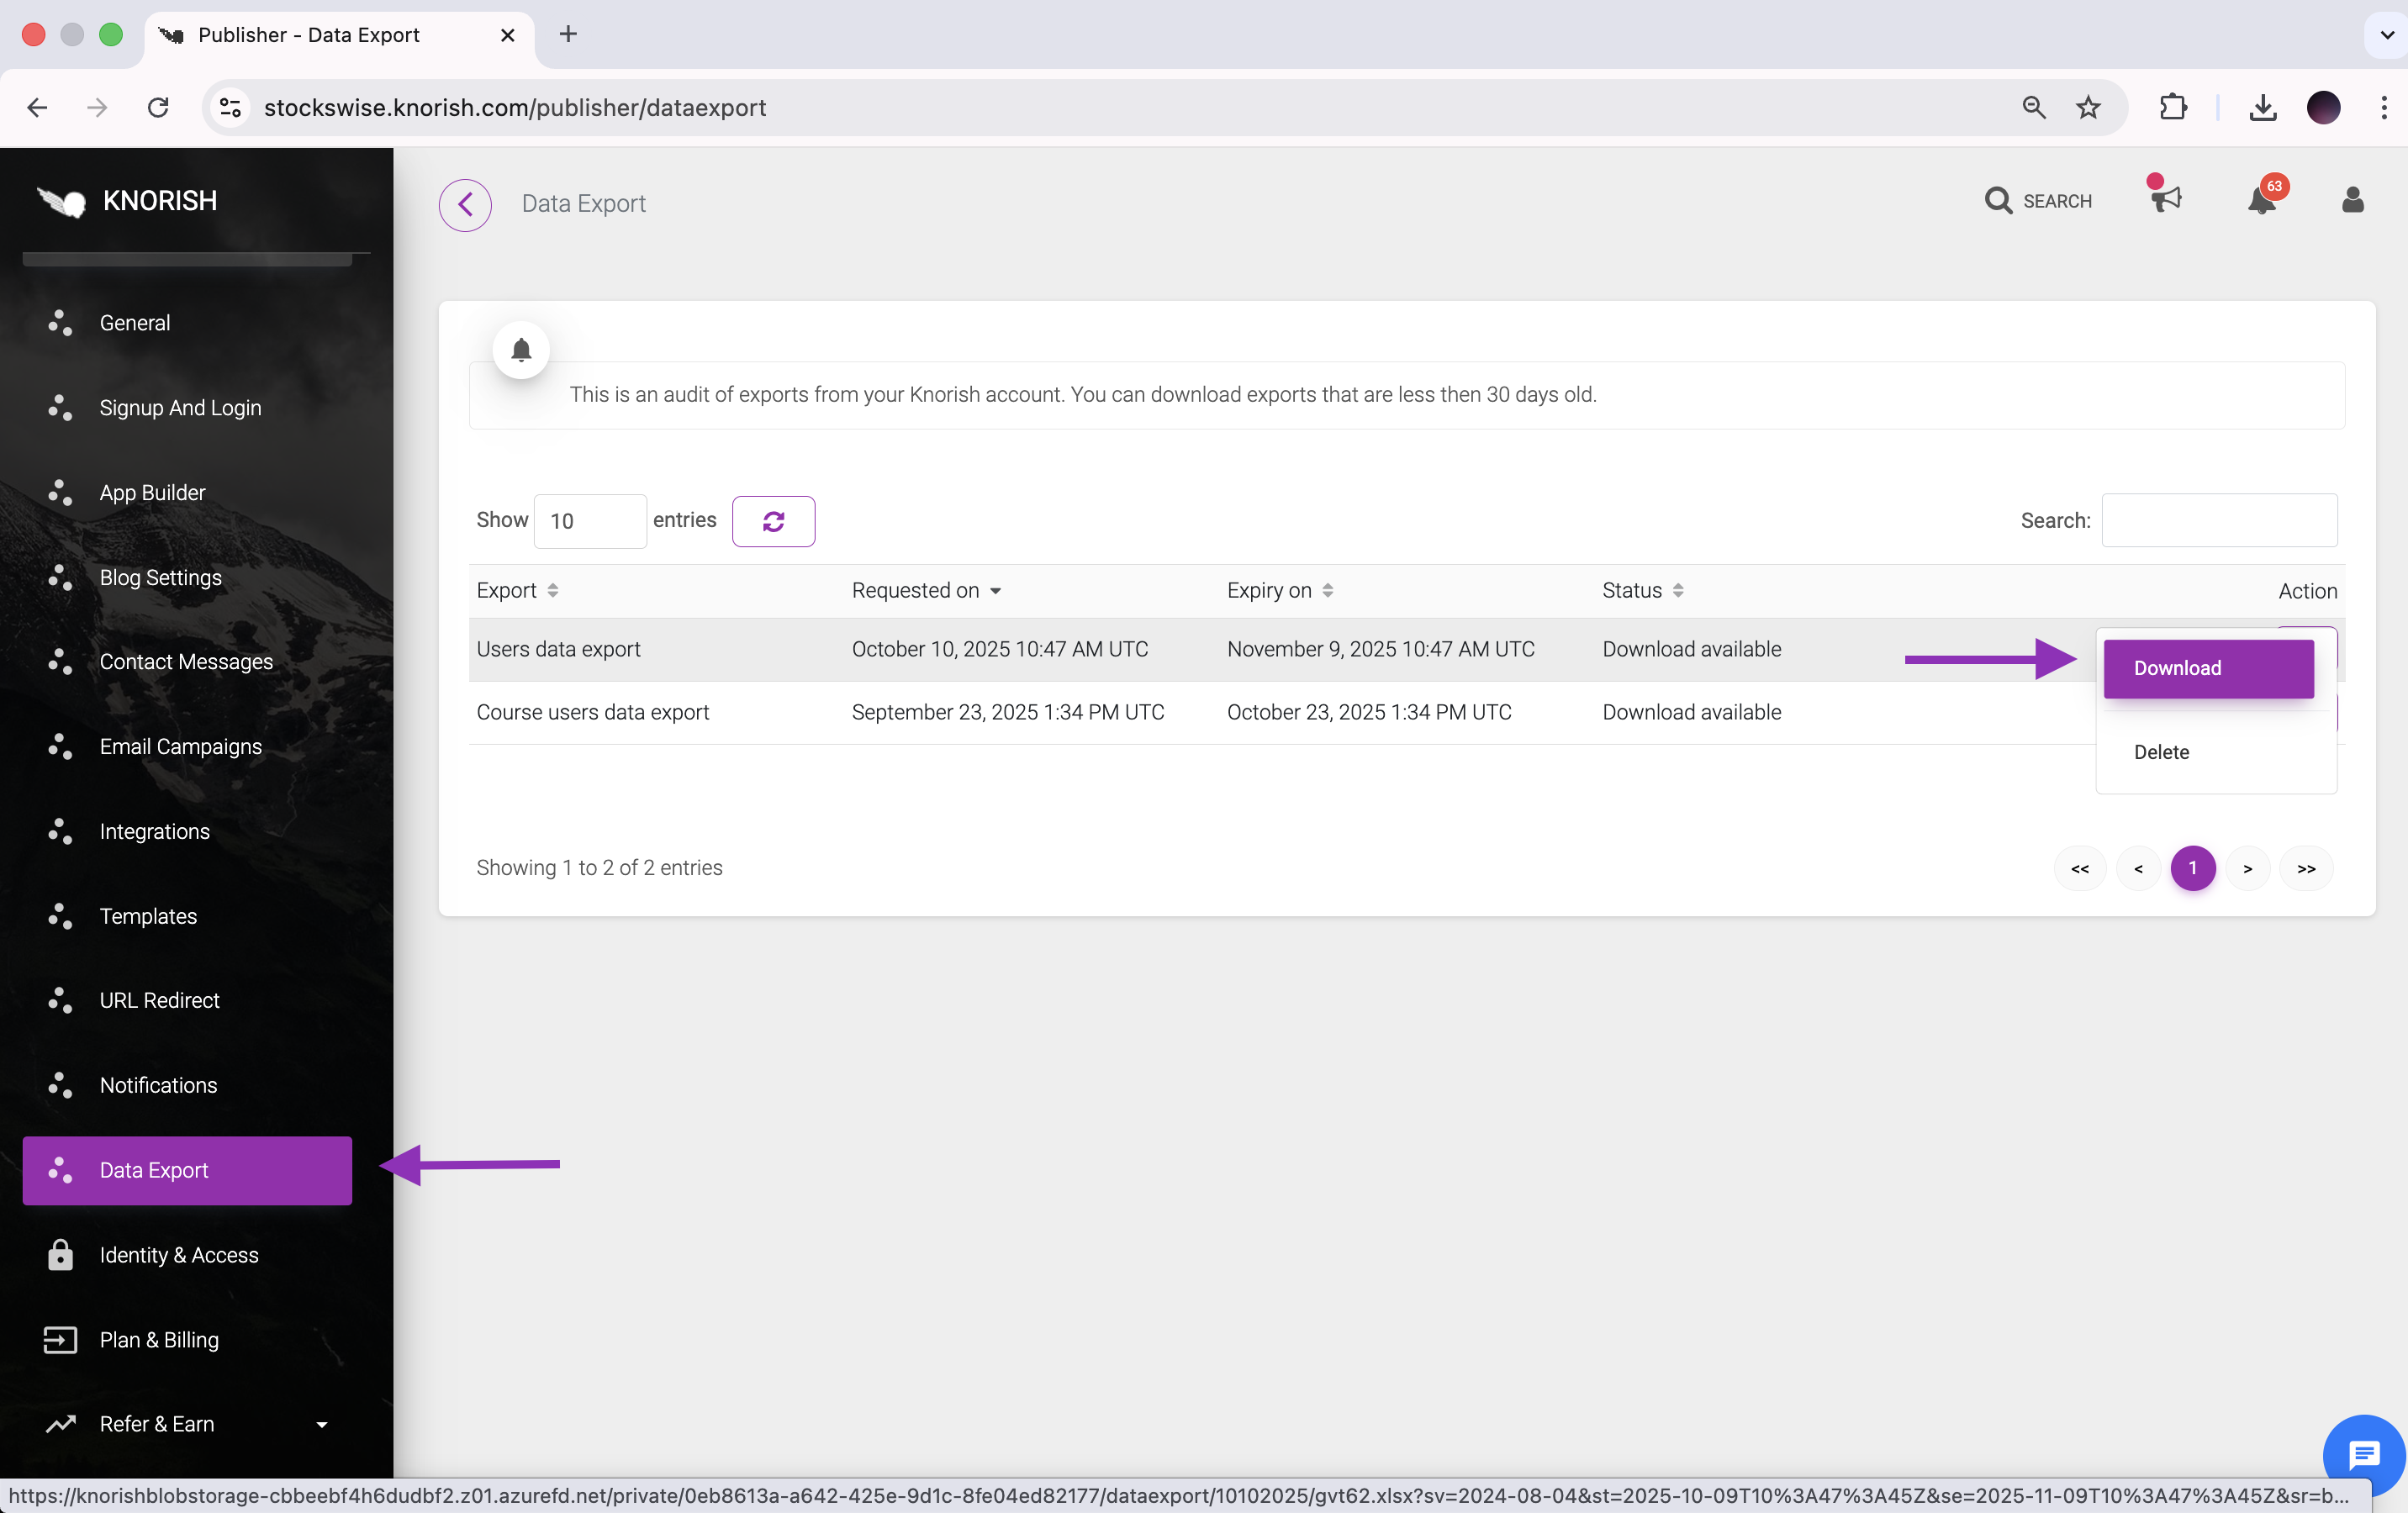Viewport: 2408px width, 1513px height.
Task: Select Download from the action menu
Action: point(2207,668)
